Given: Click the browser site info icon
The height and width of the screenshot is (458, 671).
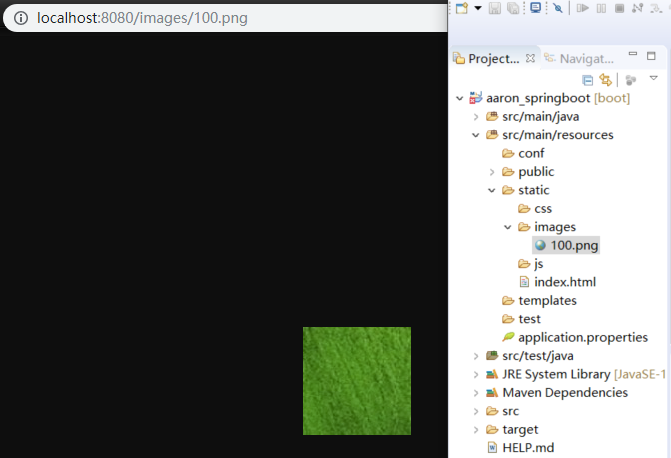Looking at the screenshot, I should tap(21, 18).
